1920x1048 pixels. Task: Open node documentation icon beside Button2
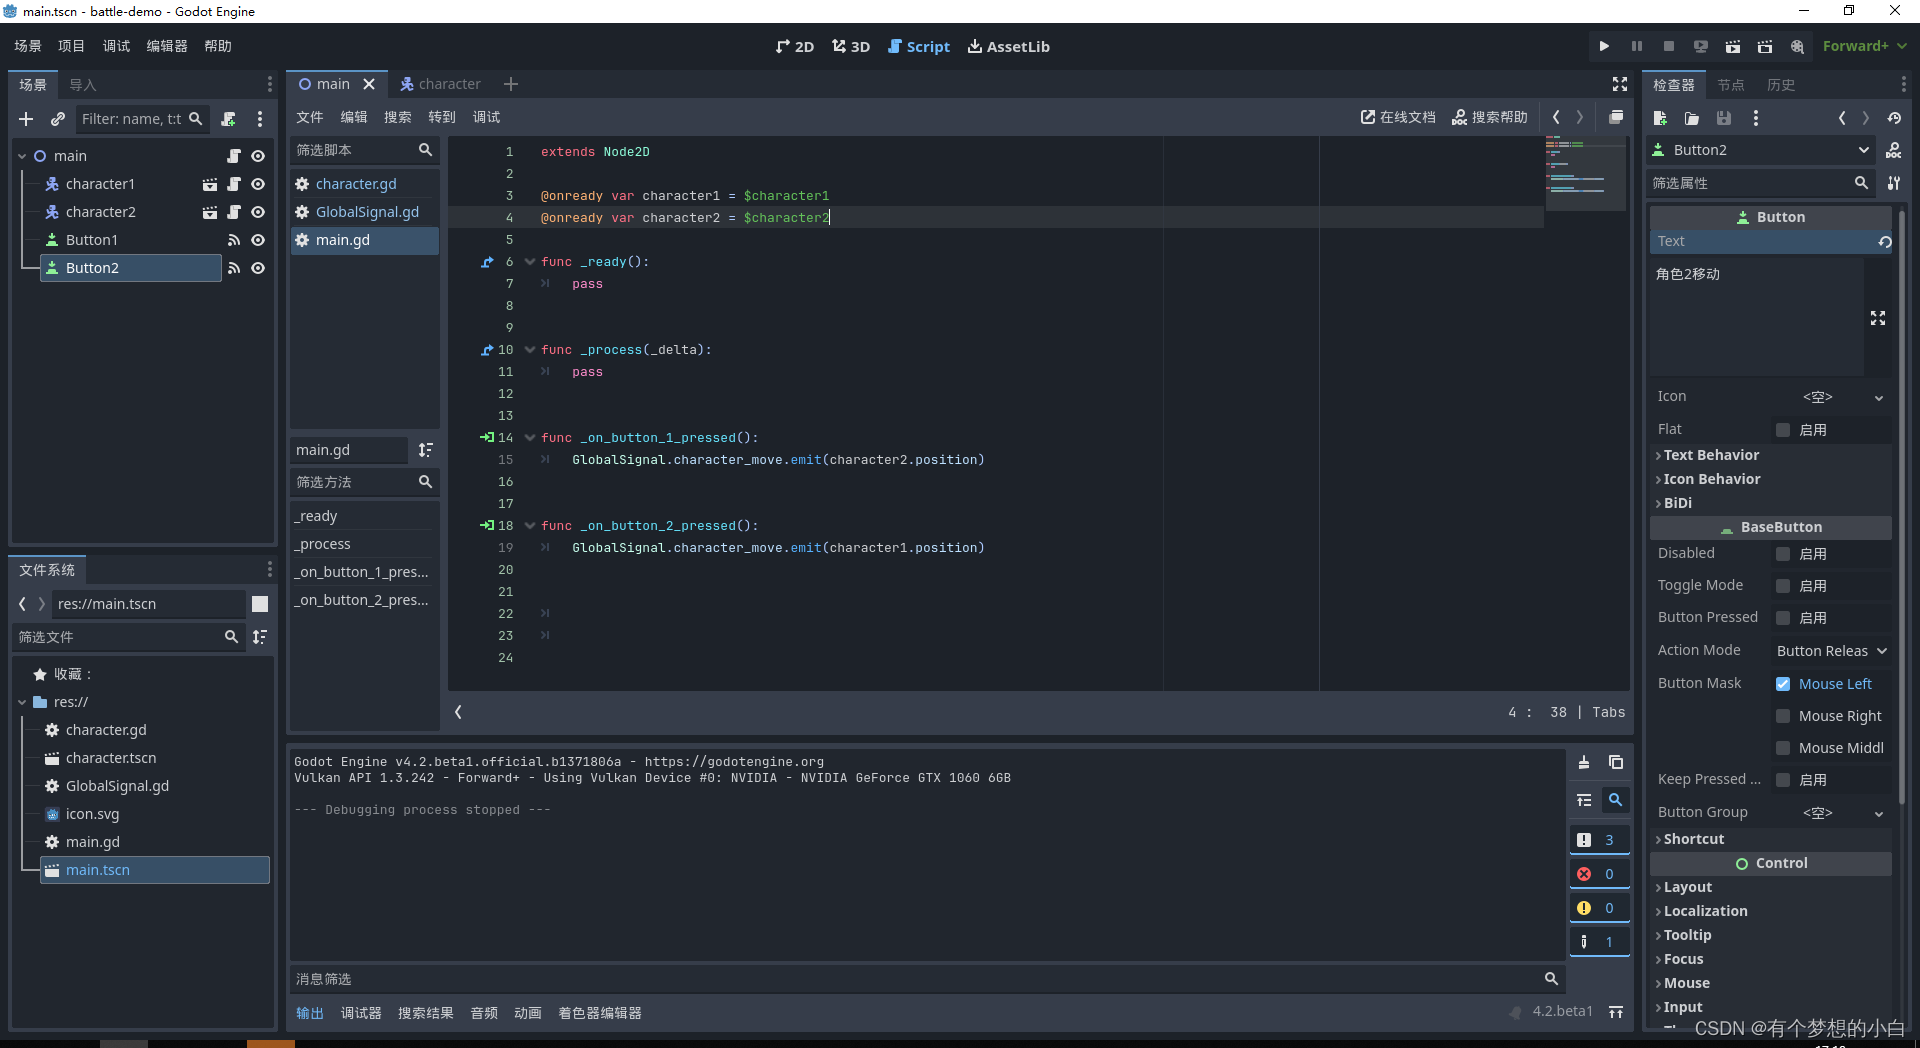[1893, 150]
